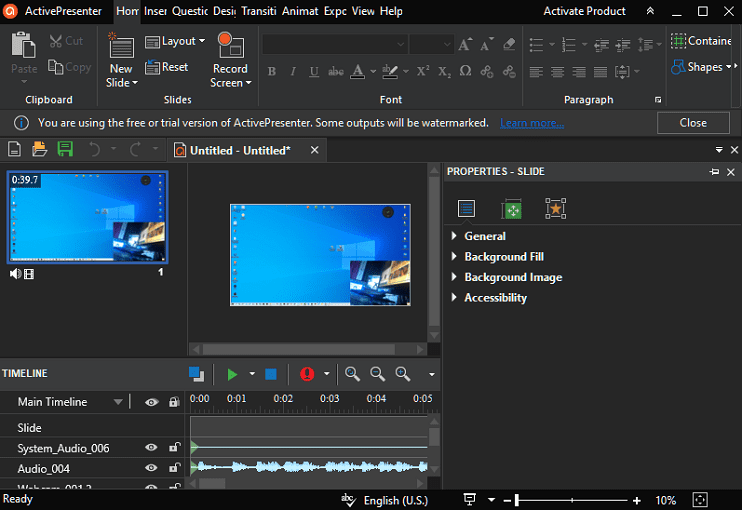Open the Questions ribbon tab
Screen dimensions: 742x510
point(190,11)
